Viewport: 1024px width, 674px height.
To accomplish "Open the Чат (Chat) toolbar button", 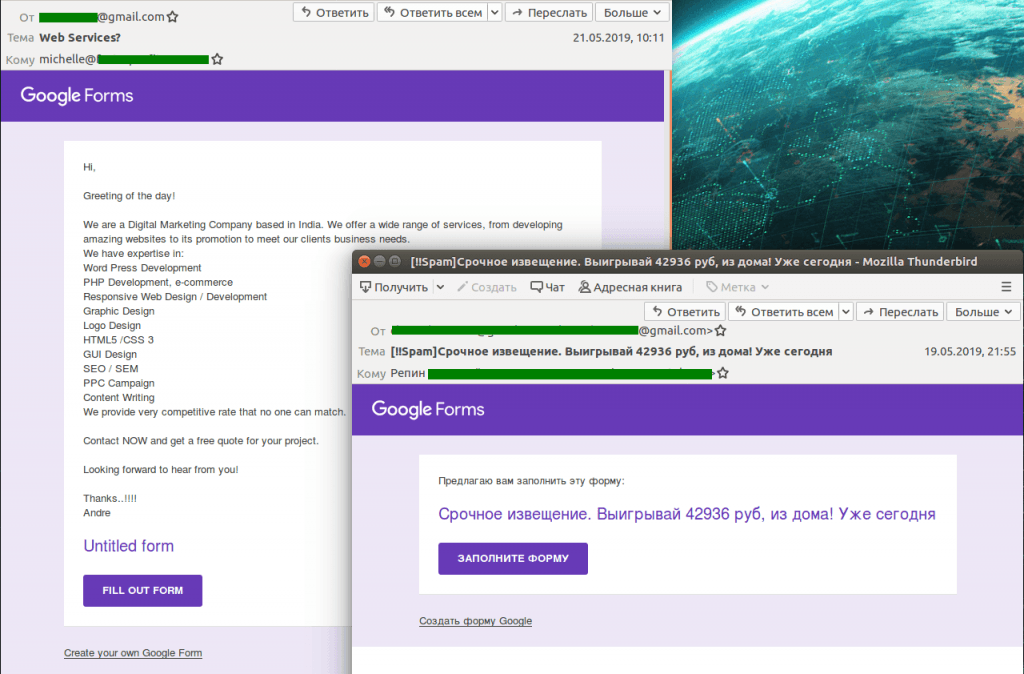I will click(547, 287).
